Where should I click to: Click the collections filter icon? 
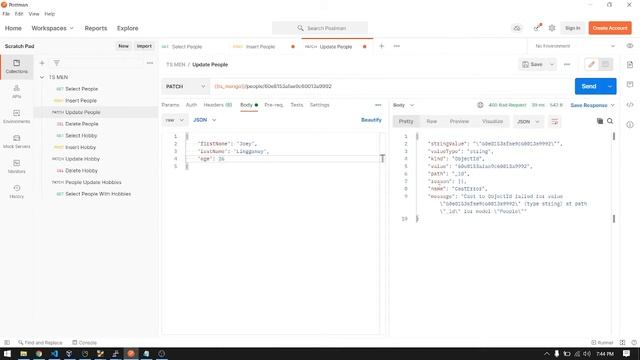pyautogui.click(x=57, y=63)
